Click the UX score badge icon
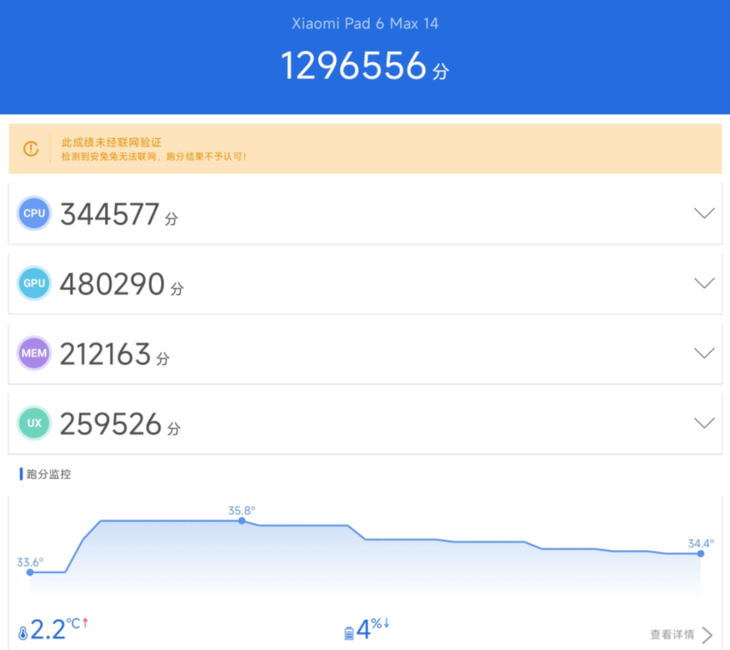Viewport: 730px width, 650px height. 34,423
